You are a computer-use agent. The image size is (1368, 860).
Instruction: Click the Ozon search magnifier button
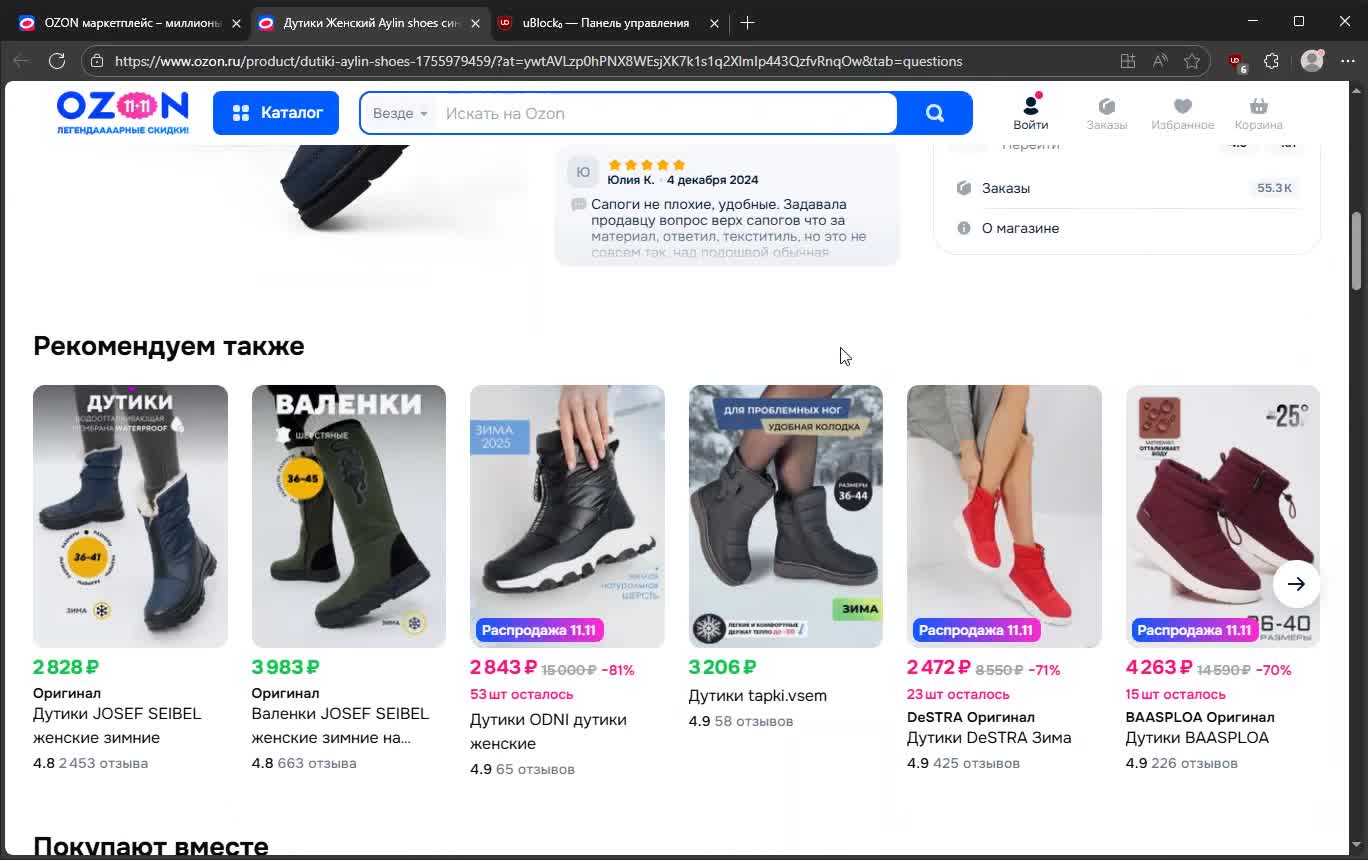point(934,113)
